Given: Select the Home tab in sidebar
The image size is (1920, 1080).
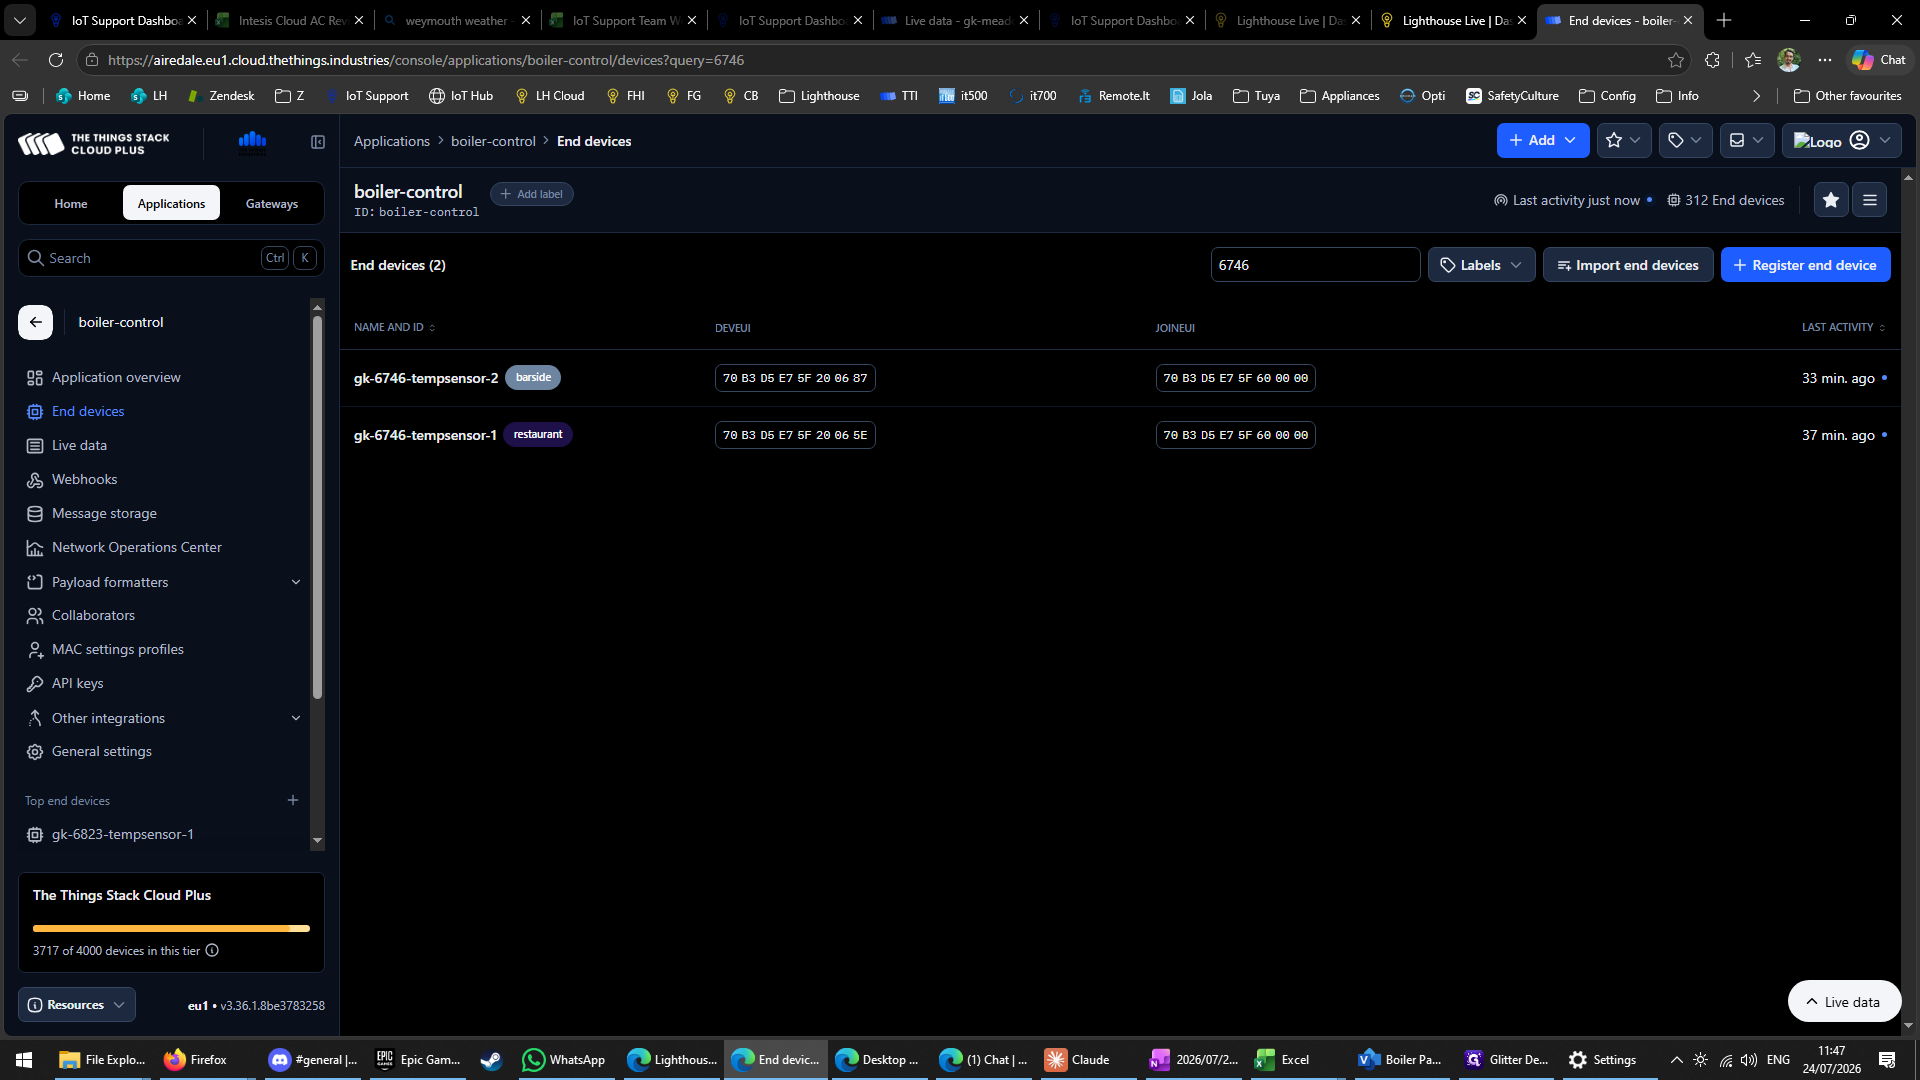Looking at the screenshot, I should 71,203.
